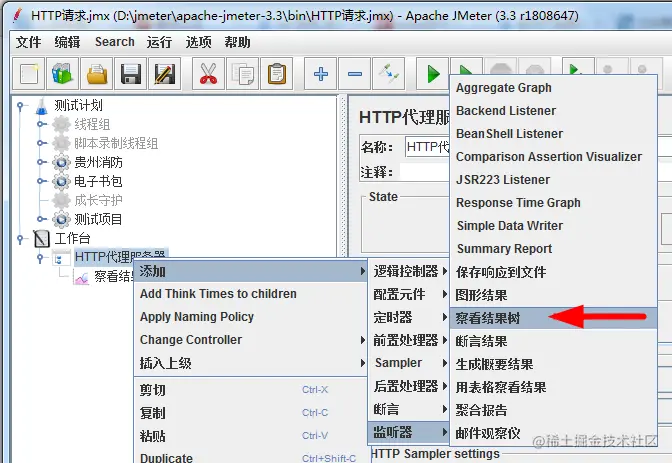The width and height of the screenshot is (672, 463).
Task: Click the disabled gear icon beside 线程组
Action: [x=61, y=124]
